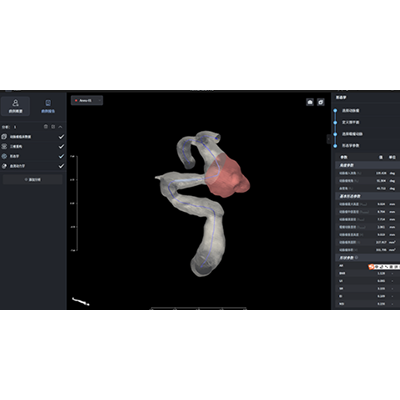Click the wide button below the analysis list
The width and height of the screenshot is (400, 400).
click(x=33, y=180)
